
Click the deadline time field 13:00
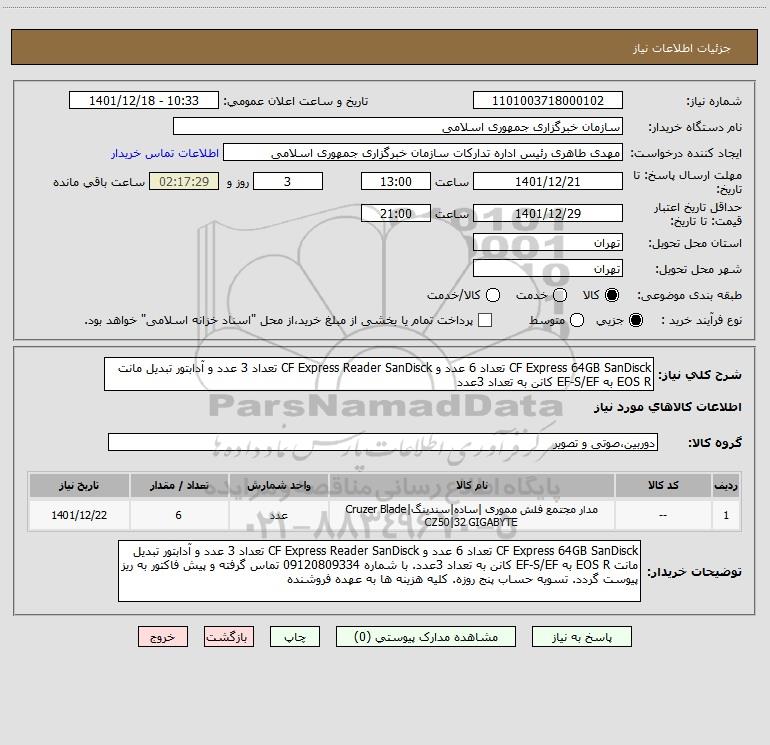[396, 182]
